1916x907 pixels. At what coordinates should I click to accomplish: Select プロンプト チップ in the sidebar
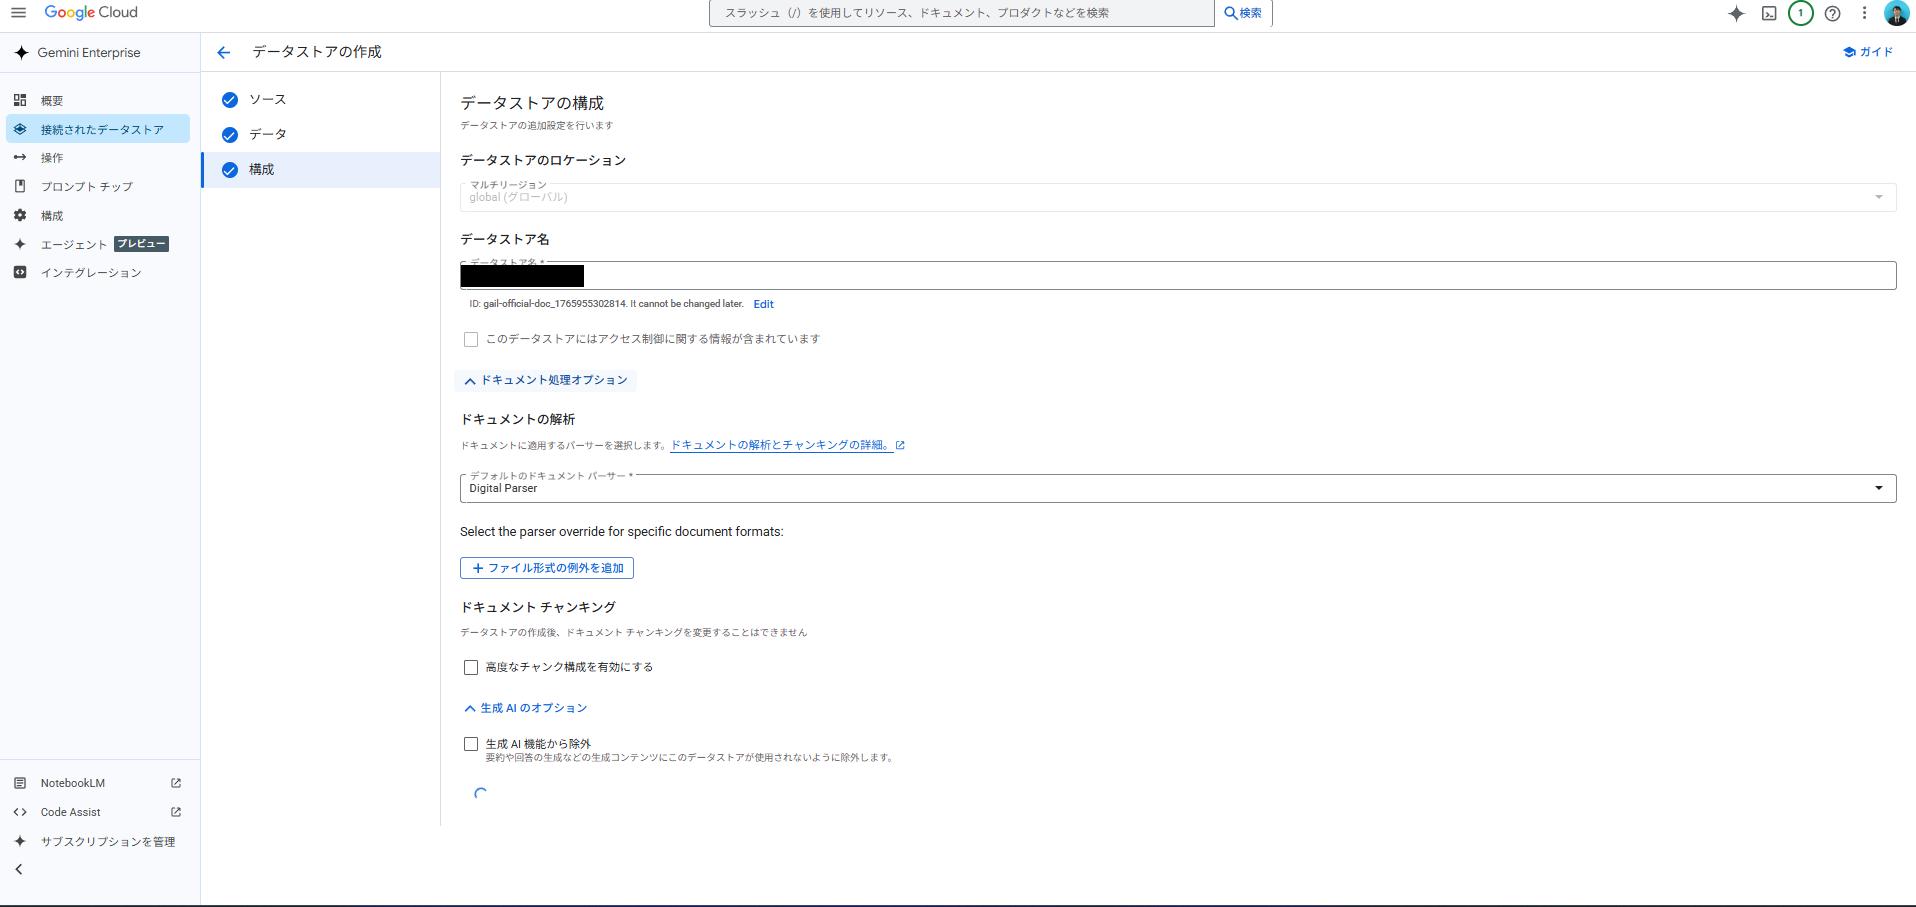[x=86, y=187]
